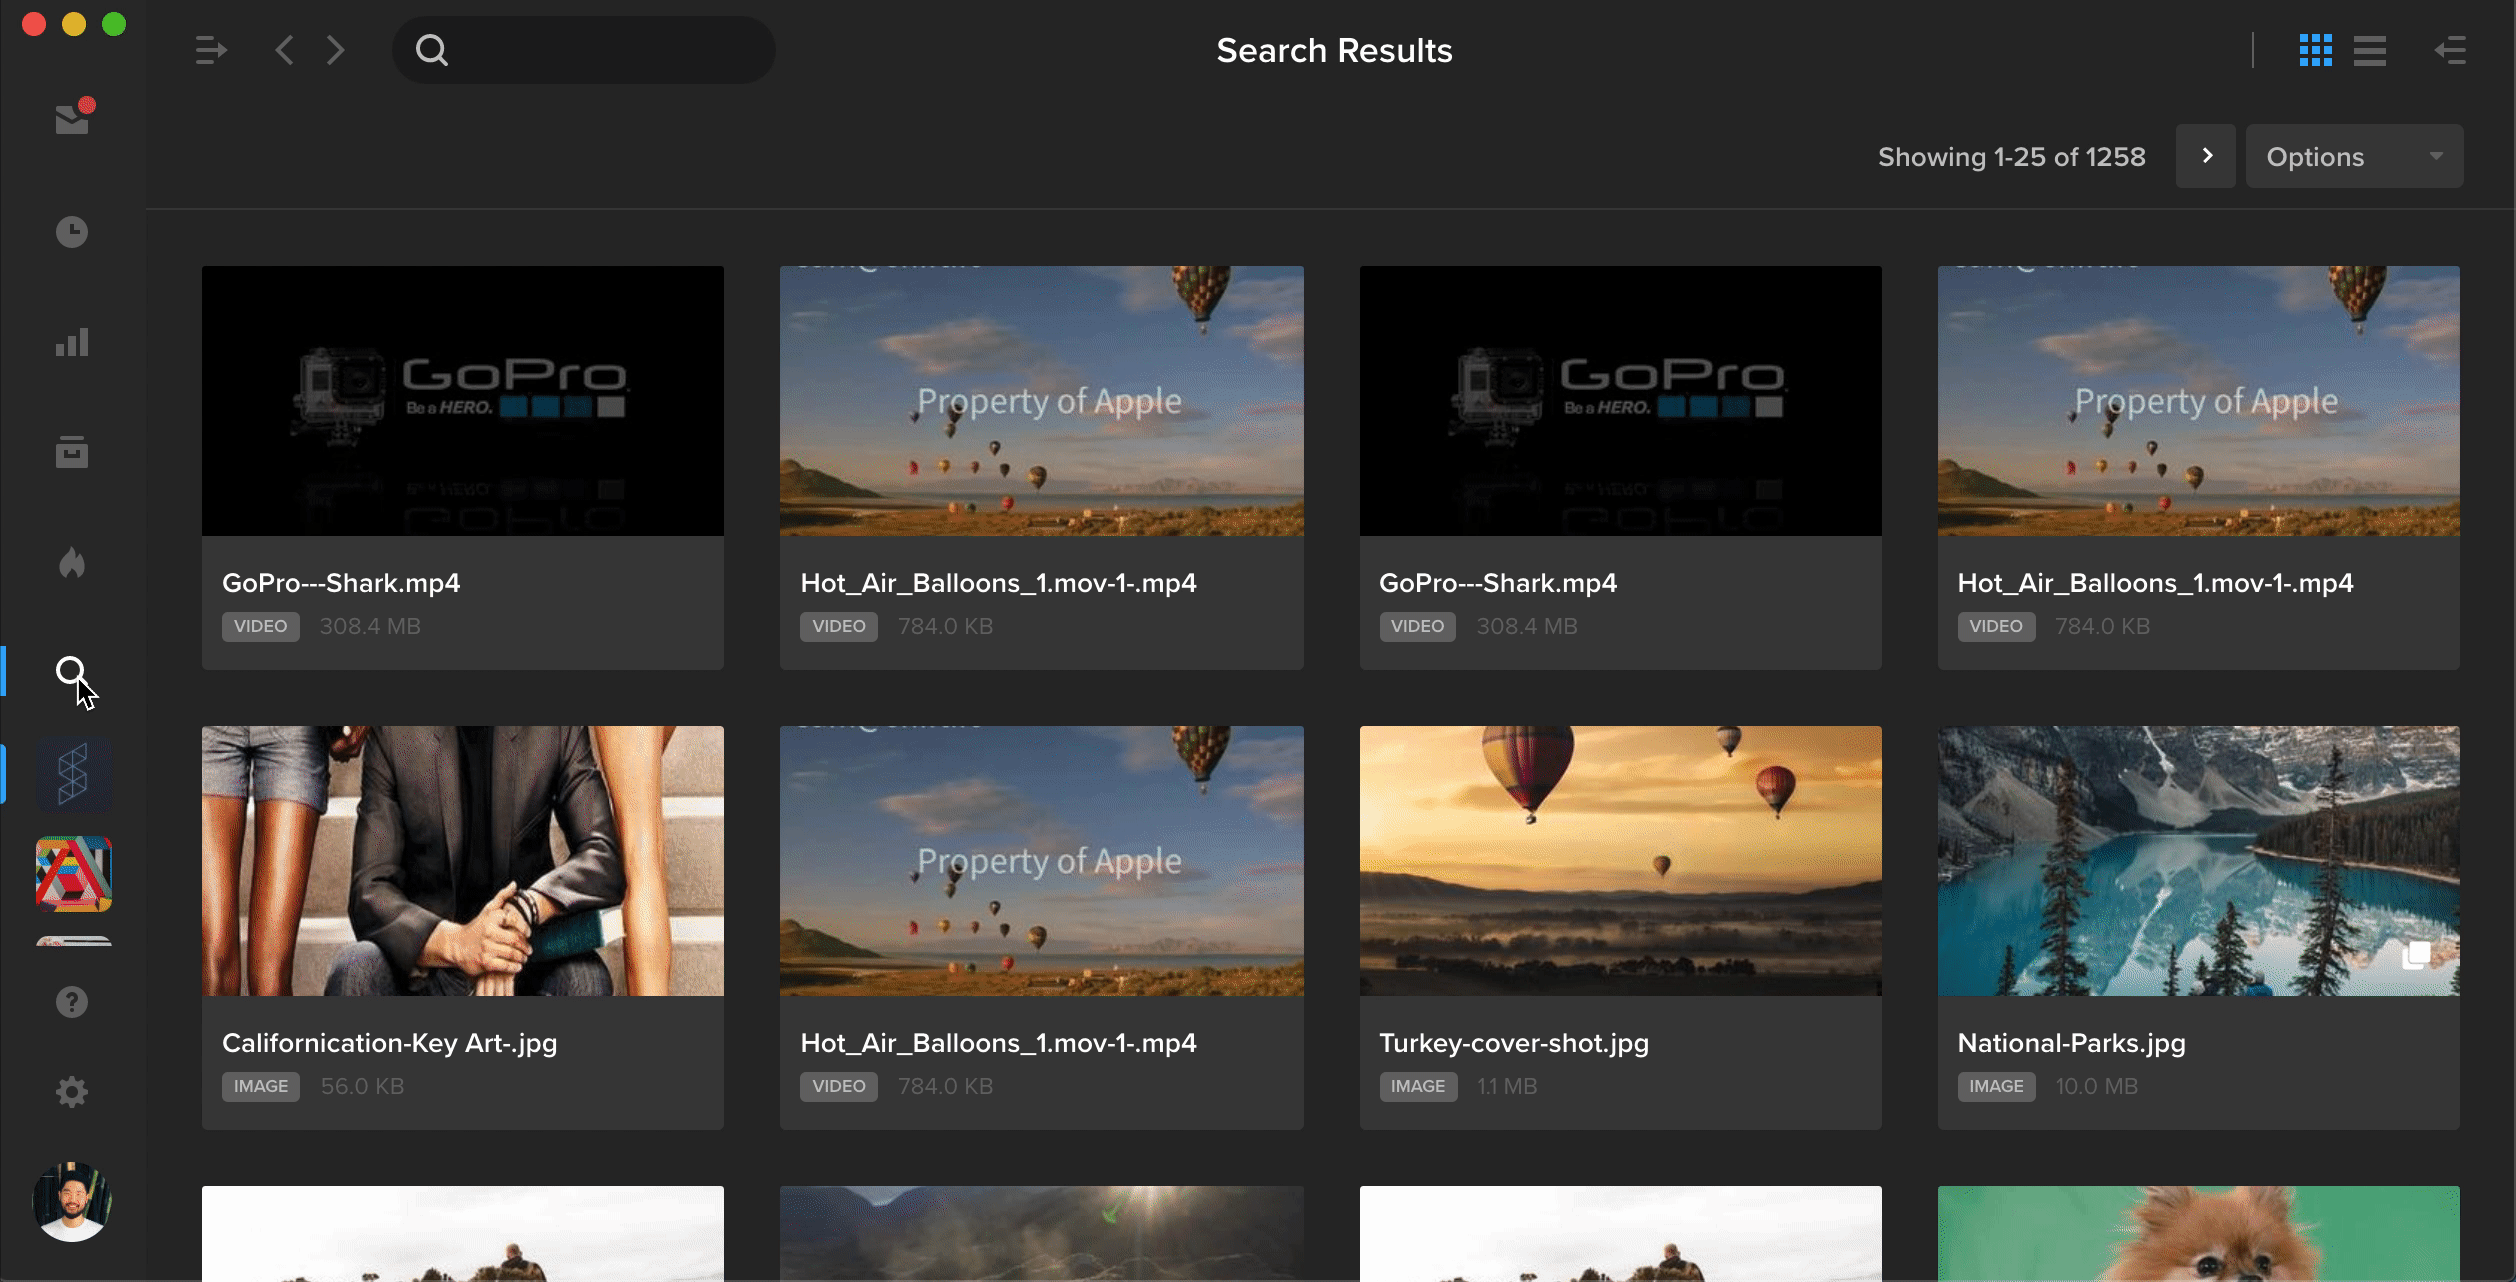Image resolution: width=2516 pixels, height=1282 pixels.
Task: Open the recent activity clock icon
Action: [72, 232]
